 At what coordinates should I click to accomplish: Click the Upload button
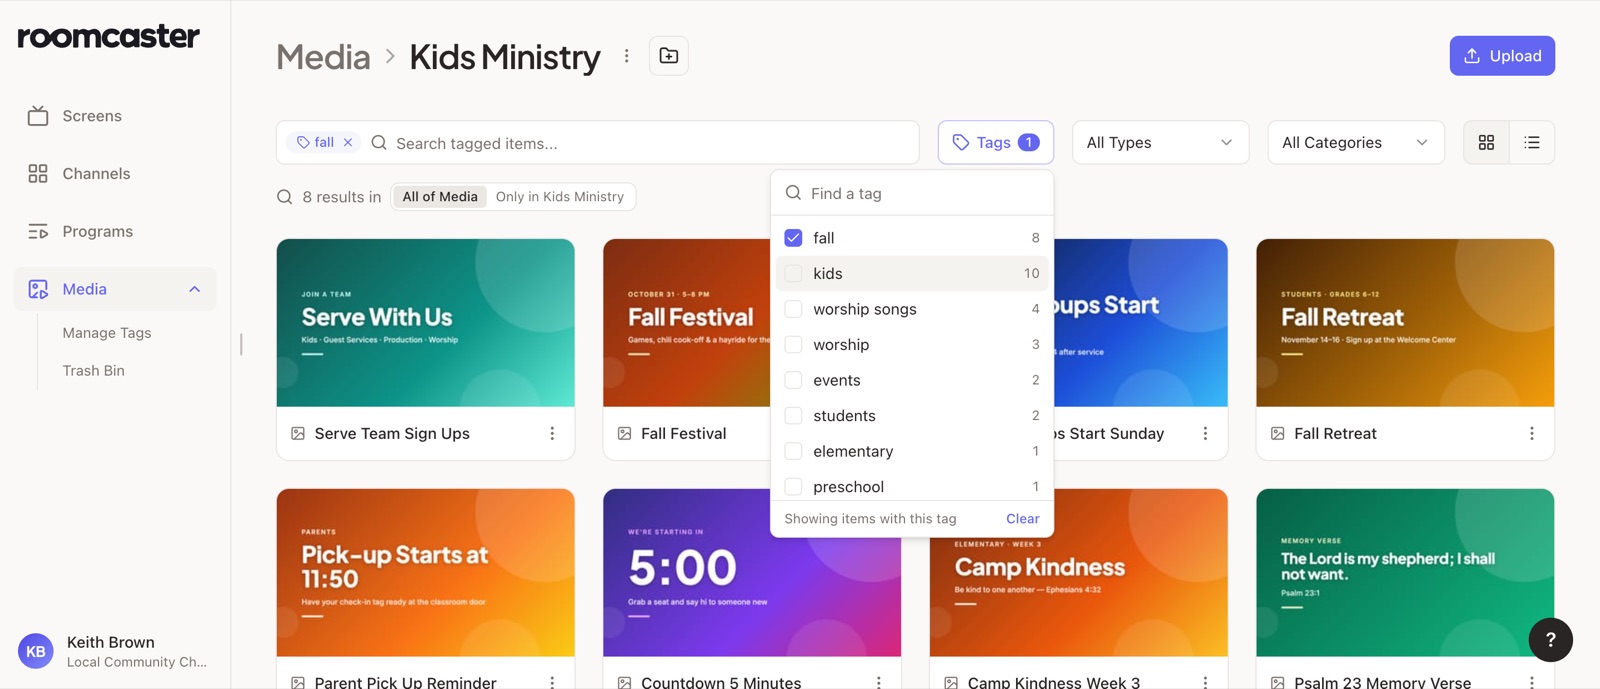[x=1502, y=56]
